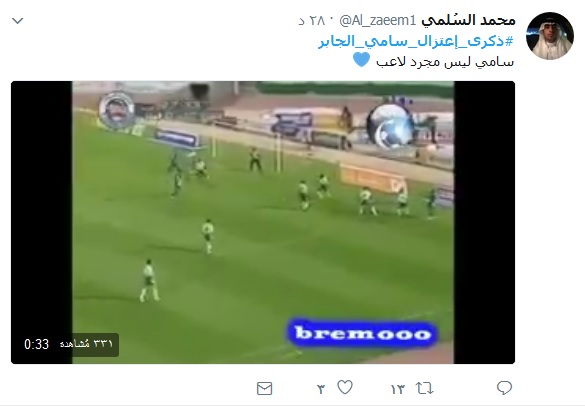Click the 0:33 video duration label
Screen dimensions: 585x408
point(37,344)
